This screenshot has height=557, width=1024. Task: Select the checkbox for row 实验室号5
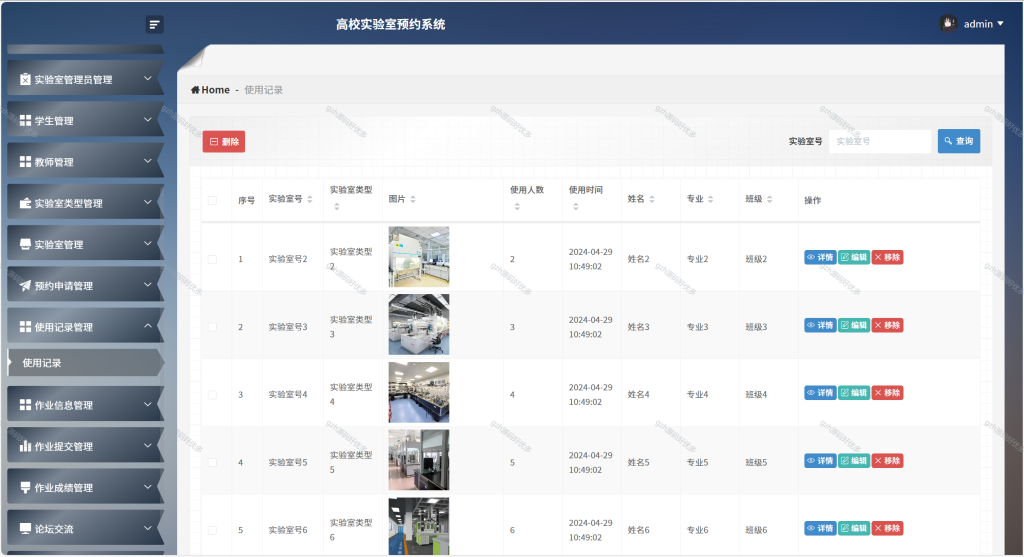tap(212, 462)
